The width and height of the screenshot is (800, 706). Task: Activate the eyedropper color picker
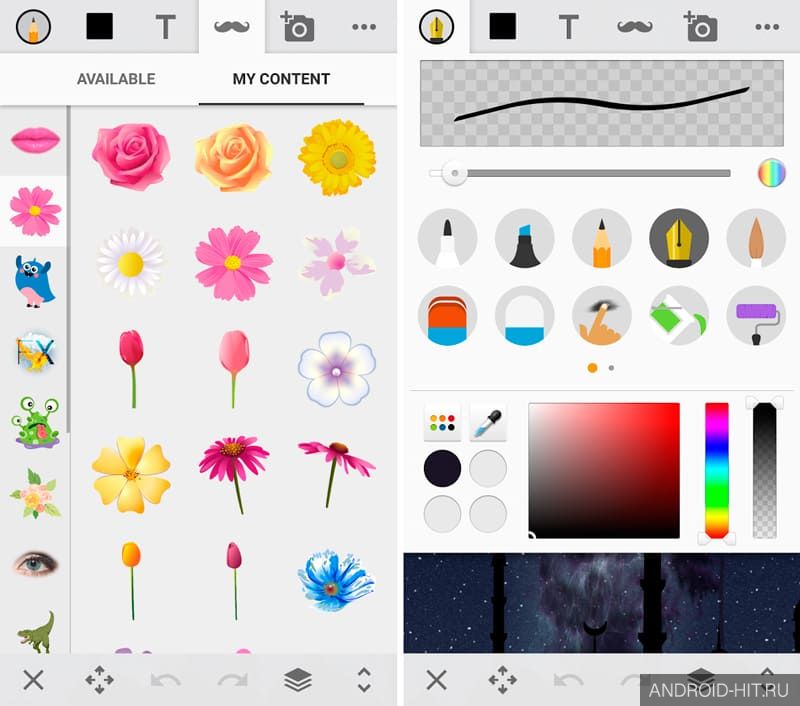tap(488, 422)
